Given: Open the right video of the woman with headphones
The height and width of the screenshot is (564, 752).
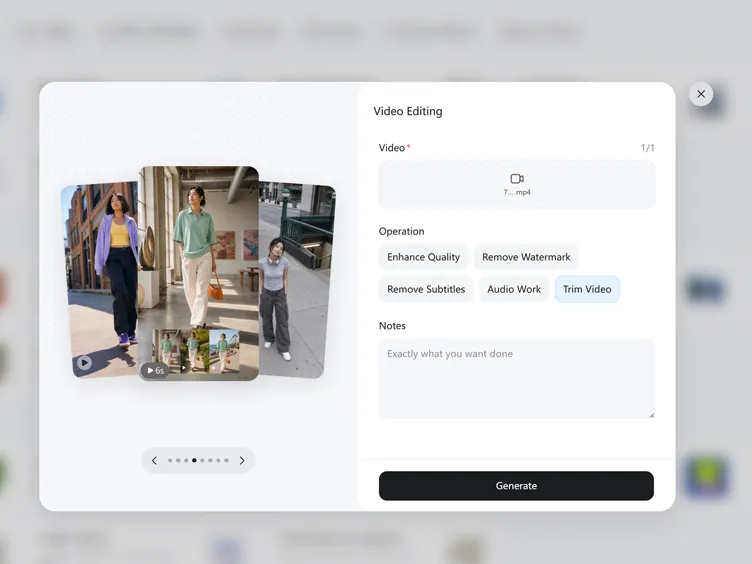Looking at the screenshot, I should point(296,281).
